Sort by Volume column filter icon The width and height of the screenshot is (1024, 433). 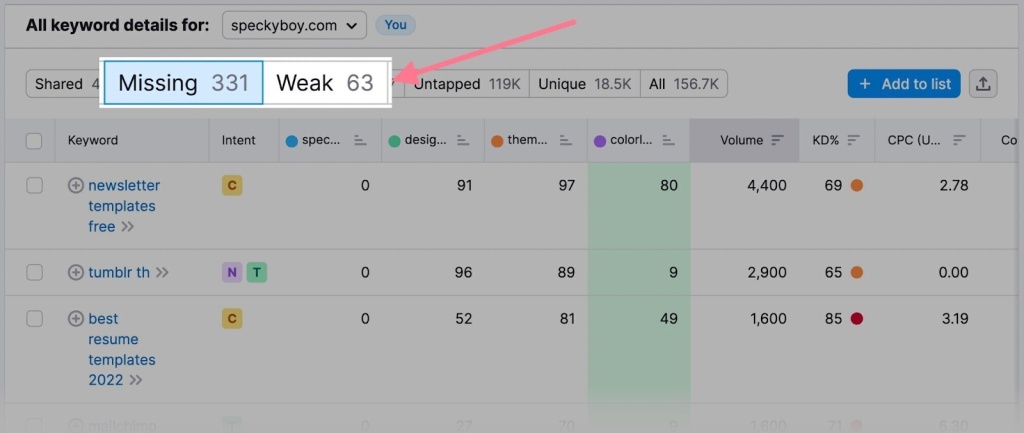point(778,141)
